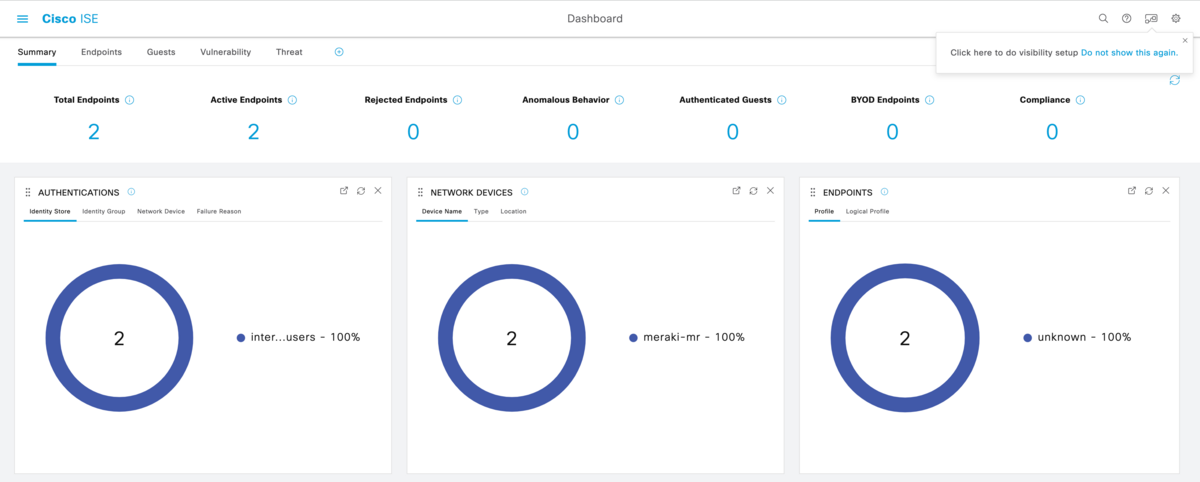Click the 'Do not show this again.' link
This screenshot has height=482, width=1200.
pos(1129,52)
